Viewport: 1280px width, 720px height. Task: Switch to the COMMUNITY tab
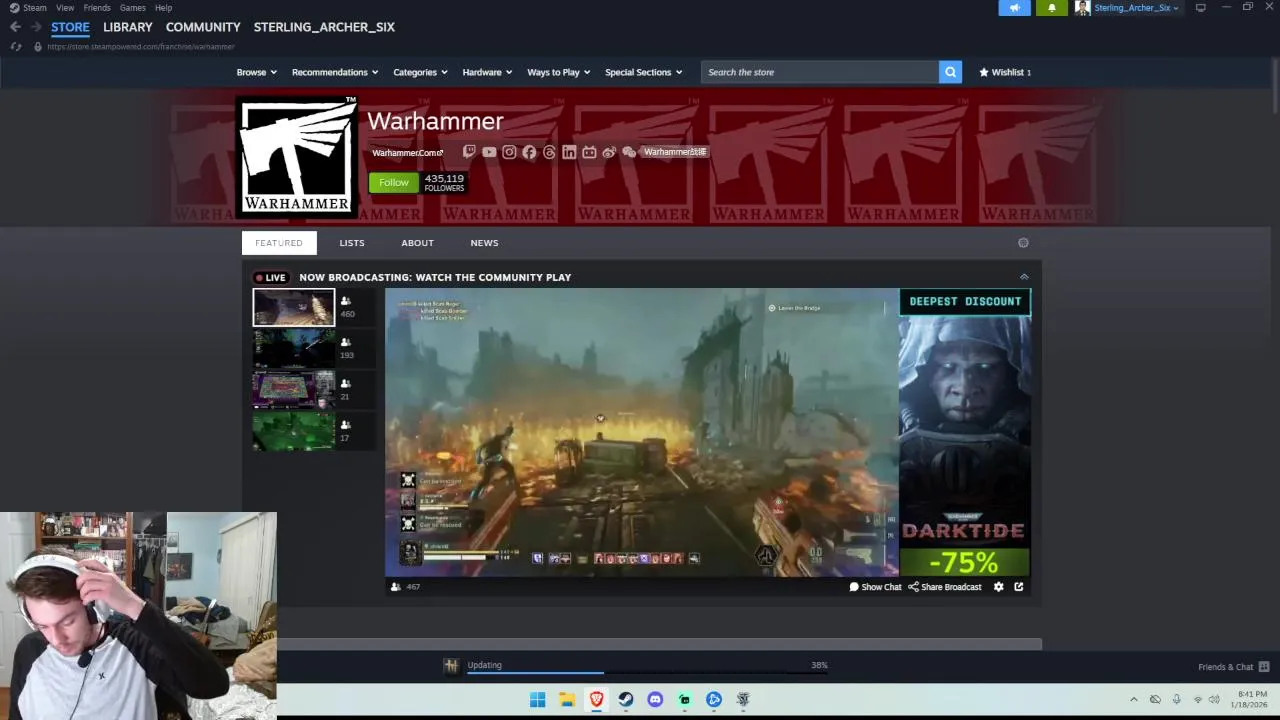(x=203, y=27)
